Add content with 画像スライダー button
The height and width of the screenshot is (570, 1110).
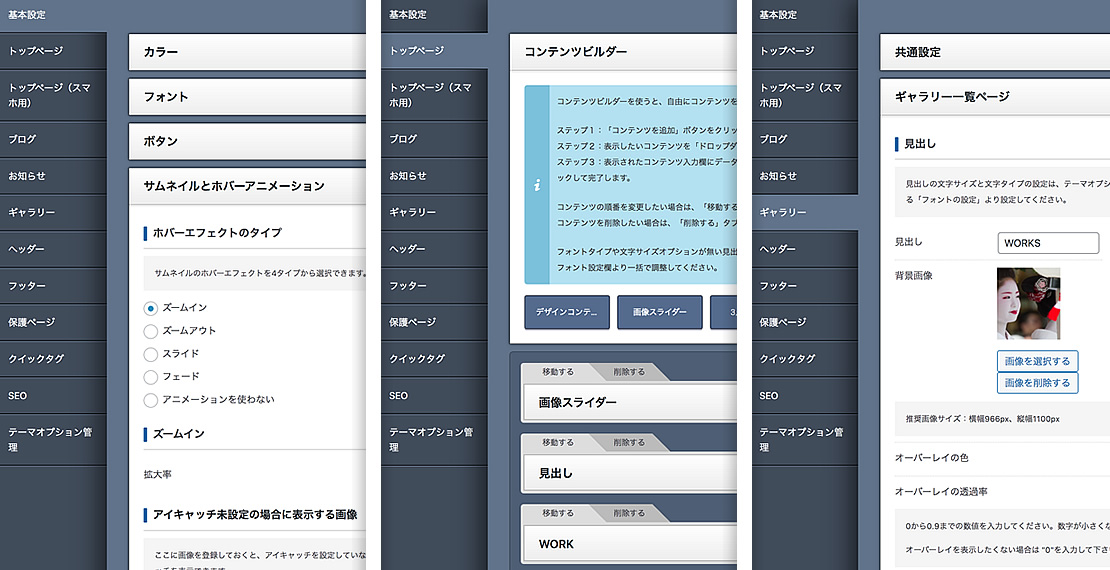(x=660, y=312)
